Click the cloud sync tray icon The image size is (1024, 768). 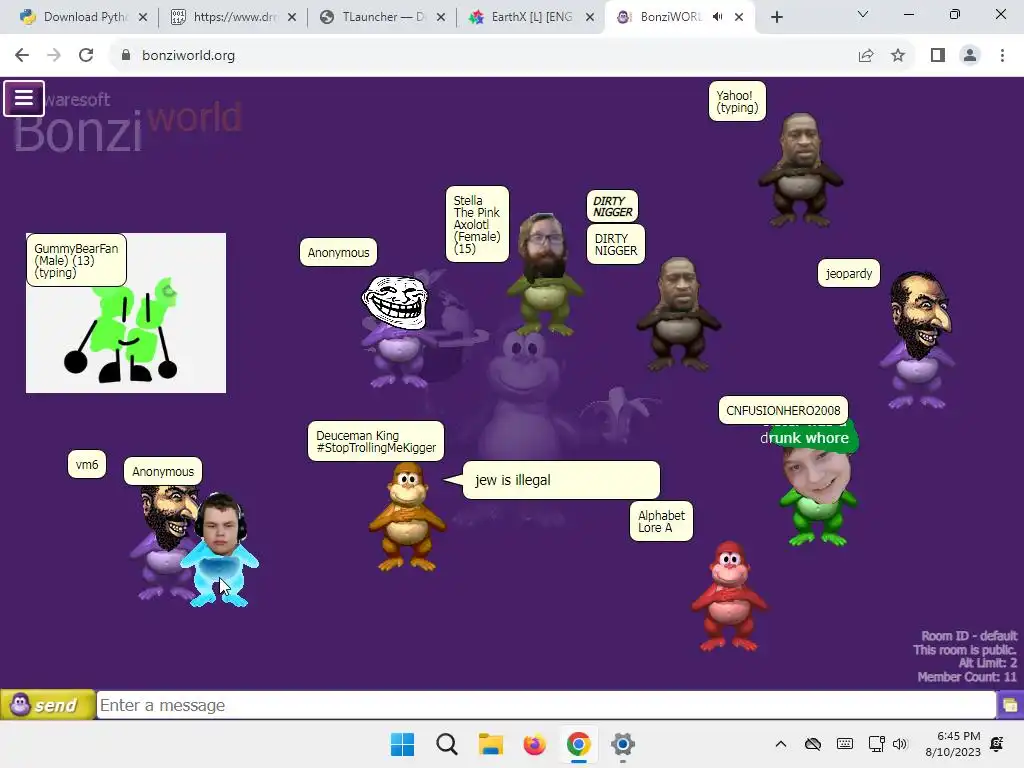812,744
